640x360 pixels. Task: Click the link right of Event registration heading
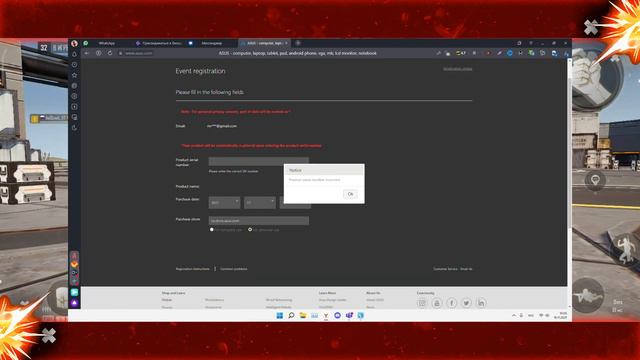coord(458,69)
